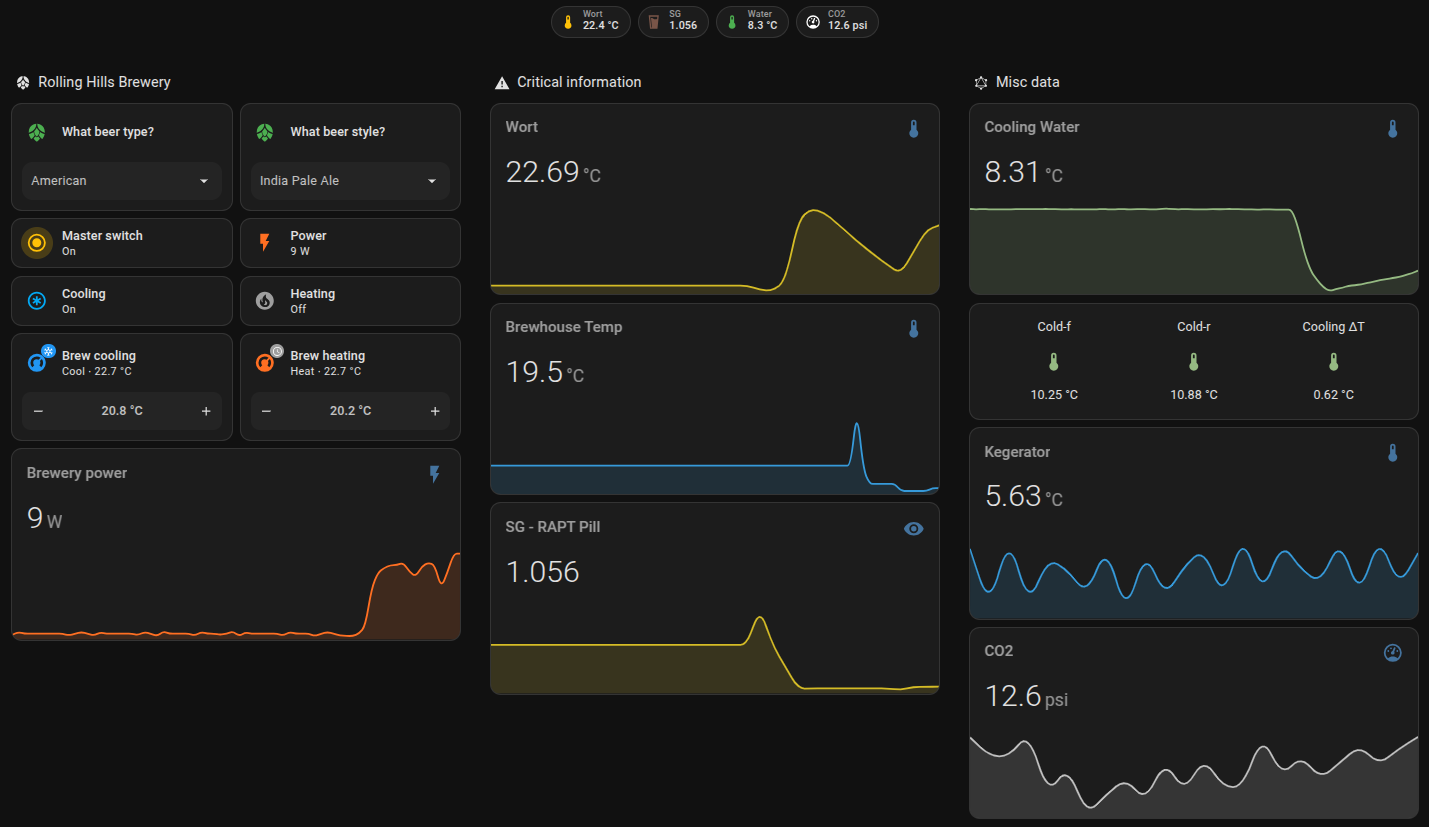Expand the beer style dropdown India Pale Ale
This screenshot has width=1429, height=827.
point(349,181)
